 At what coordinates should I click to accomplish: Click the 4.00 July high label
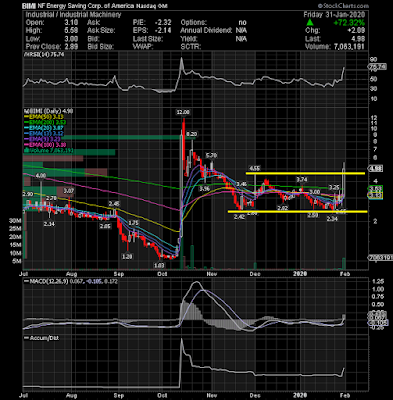pyautogui.click(x=41, y=176)
